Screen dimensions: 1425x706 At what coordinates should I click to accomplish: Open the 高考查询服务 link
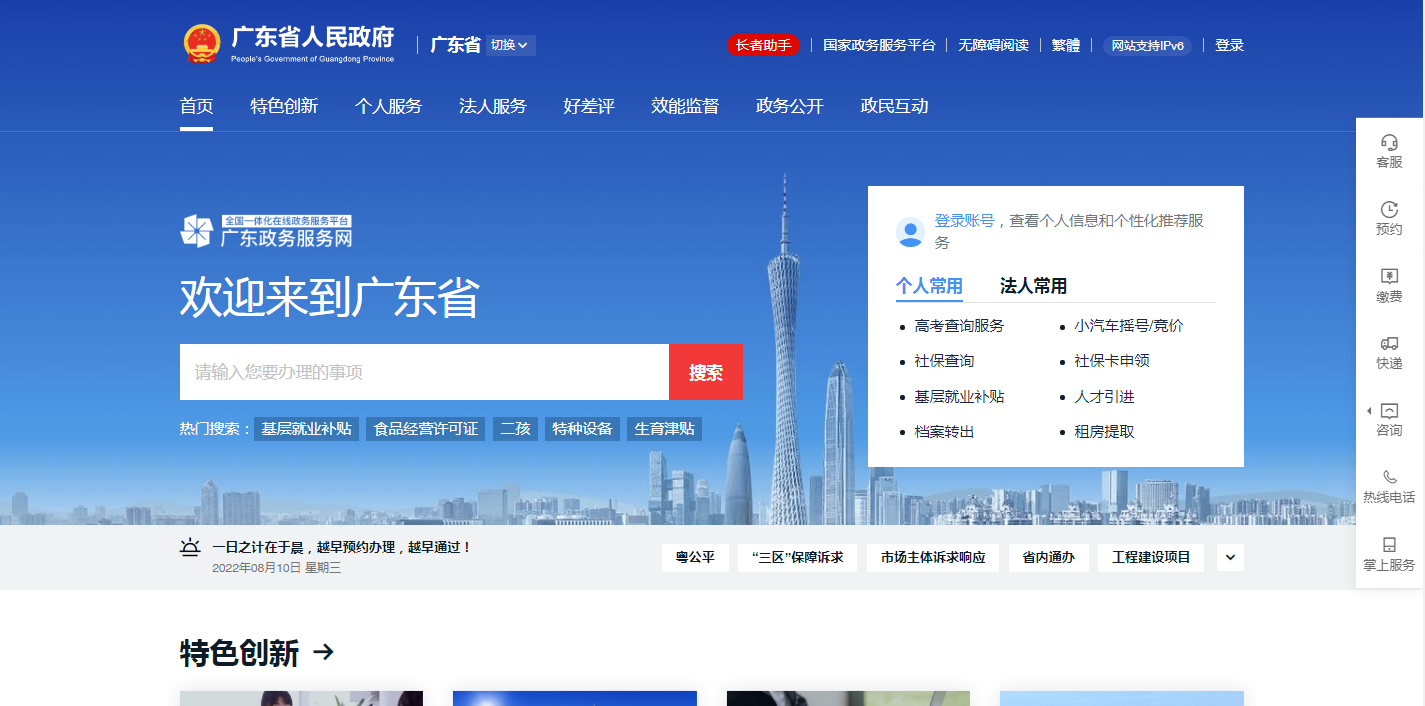click(x=958, y=326)
